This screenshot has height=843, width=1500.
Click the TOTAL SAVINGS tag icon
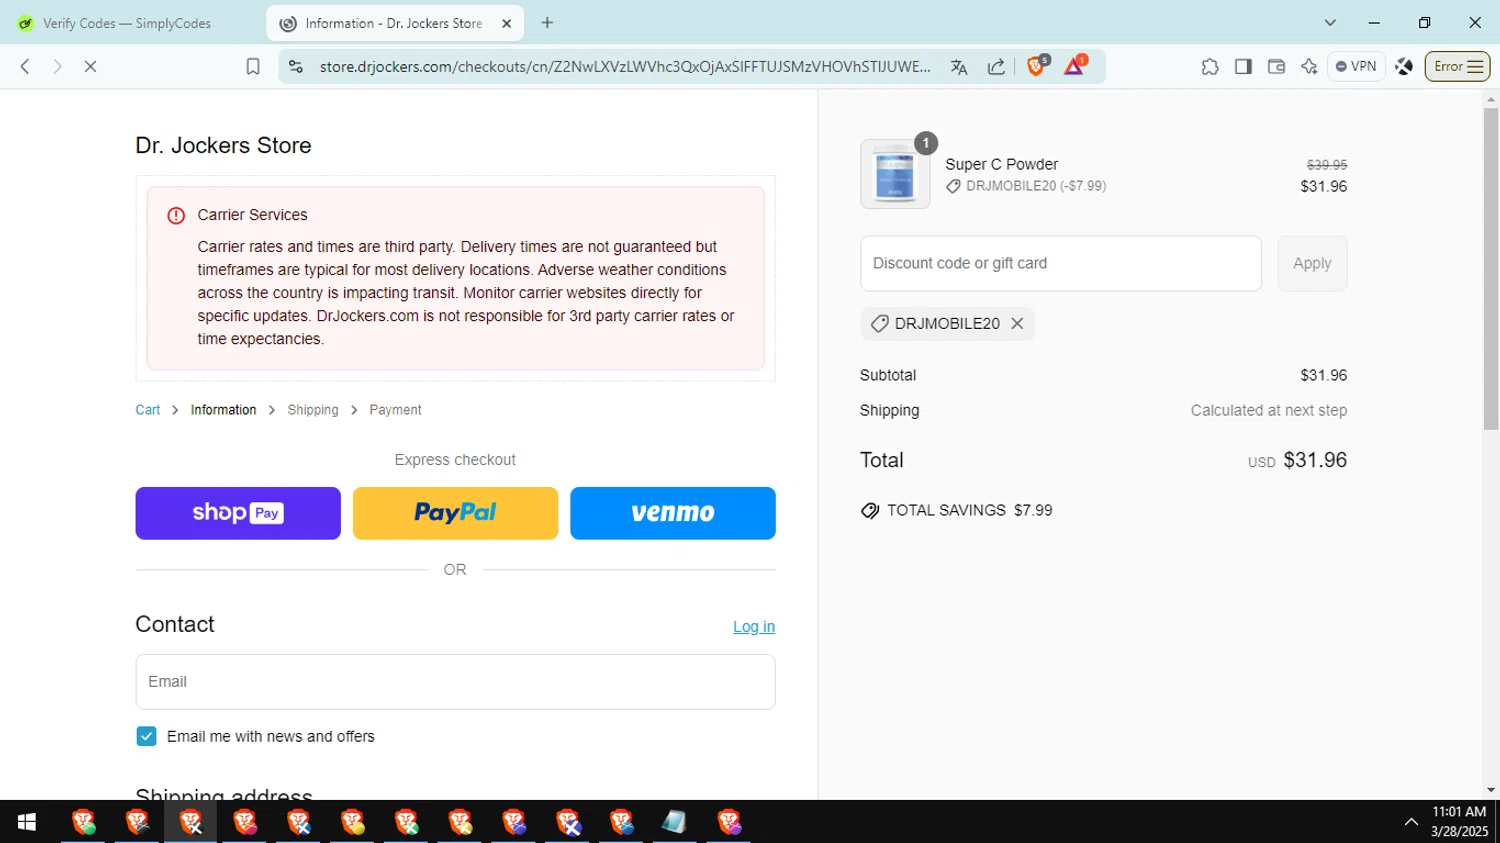[870, 511]
